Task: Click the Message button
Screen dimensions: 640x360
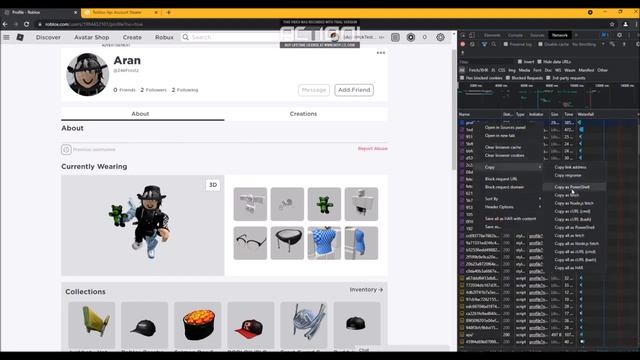Action: (314, 90)
